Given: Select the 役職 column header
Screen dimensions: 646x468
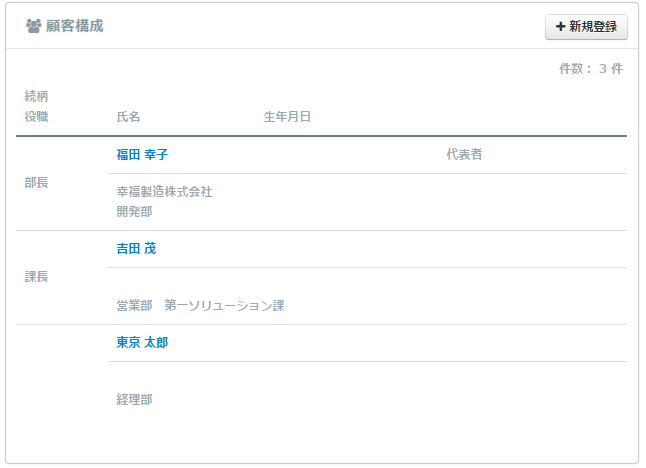Looking at the screenshot, I should (36, 117).
